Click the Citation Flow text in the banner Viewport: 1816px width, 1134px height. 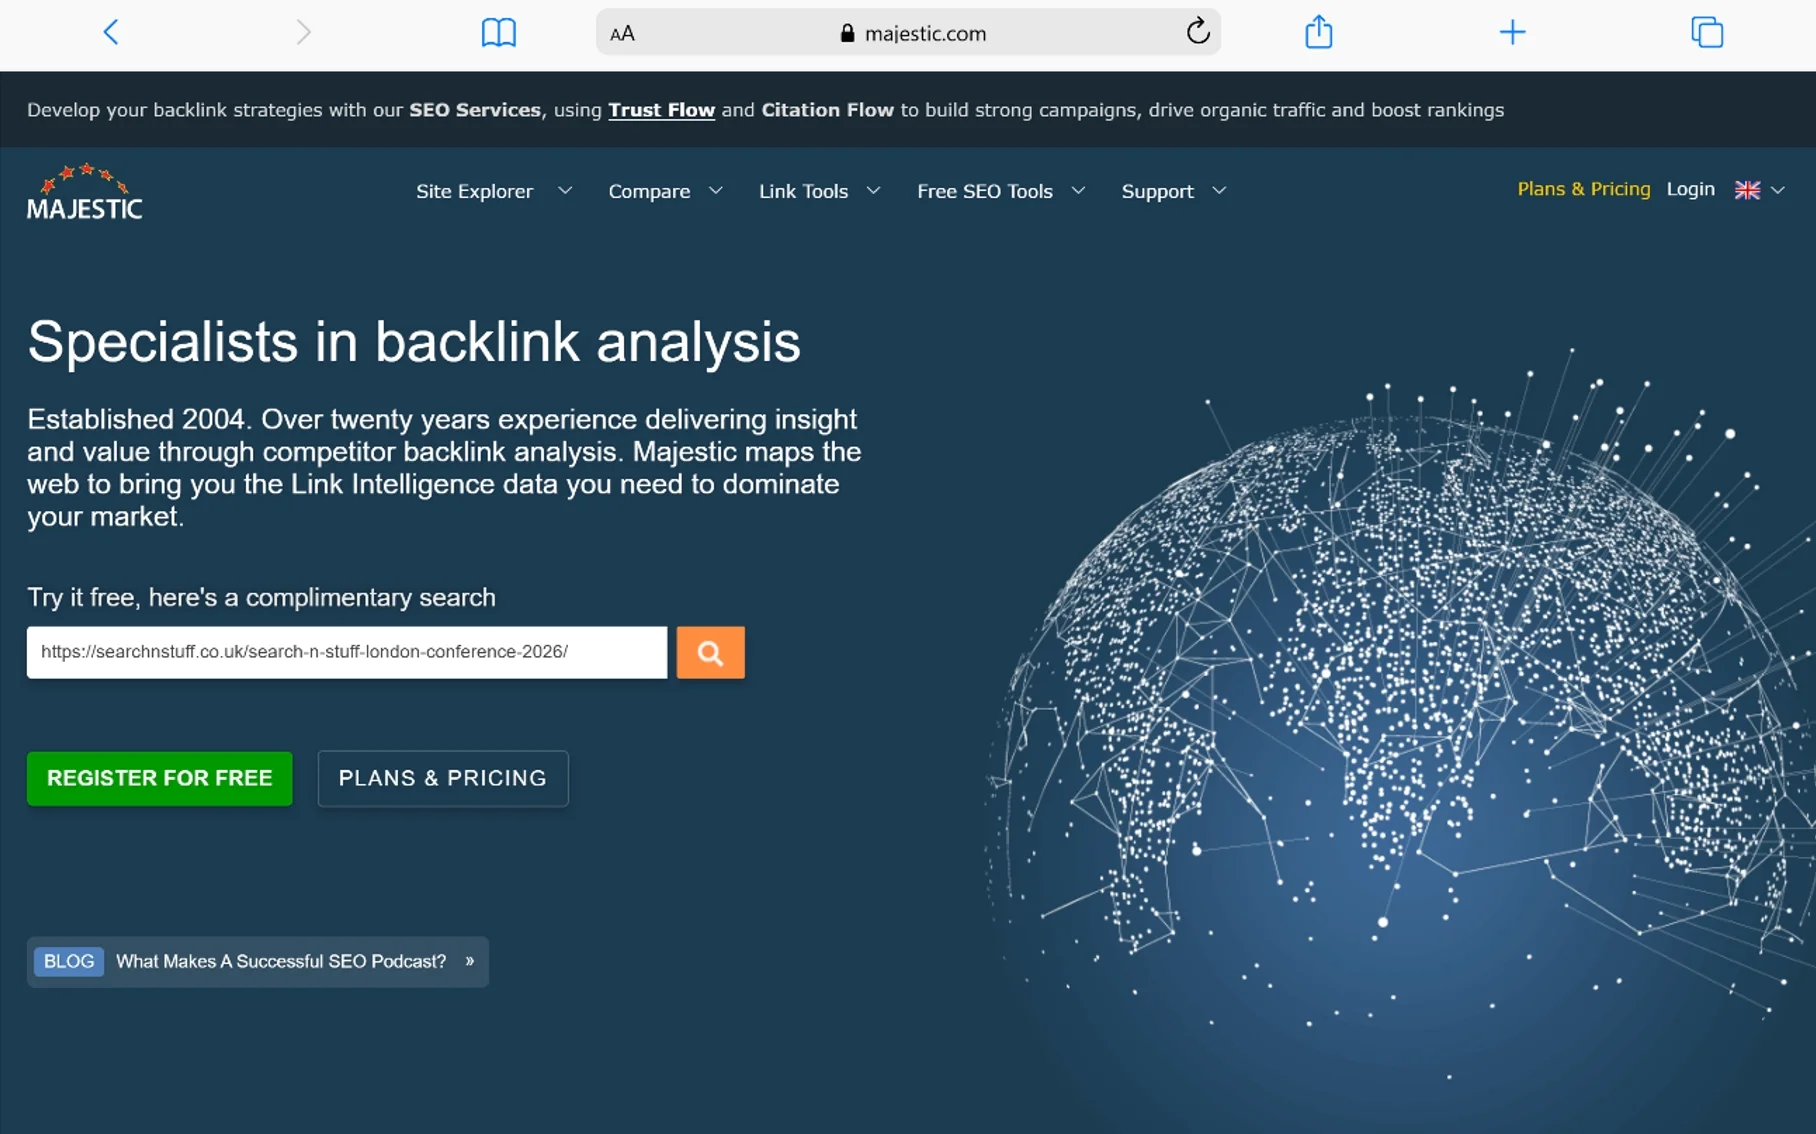[x=827, y=110]
